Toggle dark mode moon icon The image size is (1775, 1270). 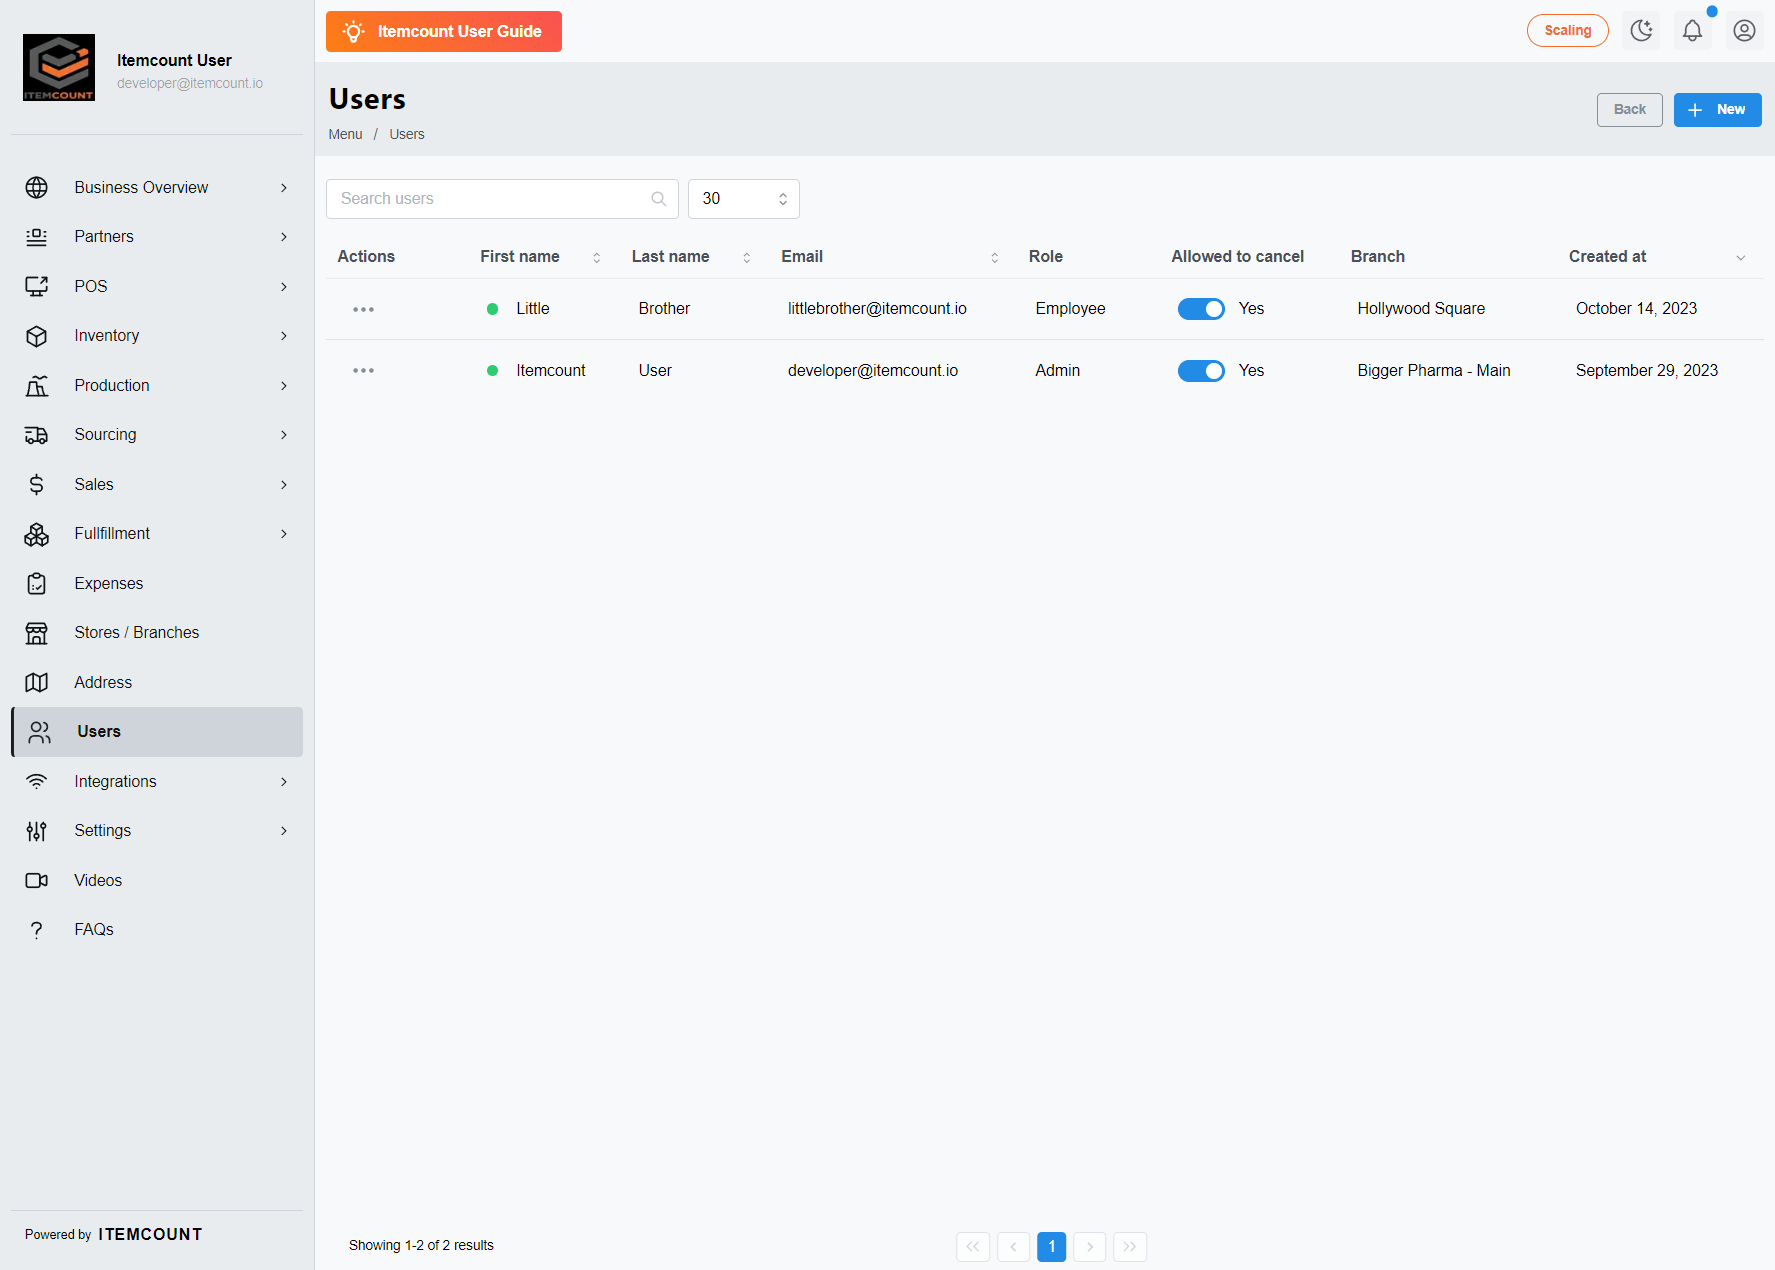1641,31
